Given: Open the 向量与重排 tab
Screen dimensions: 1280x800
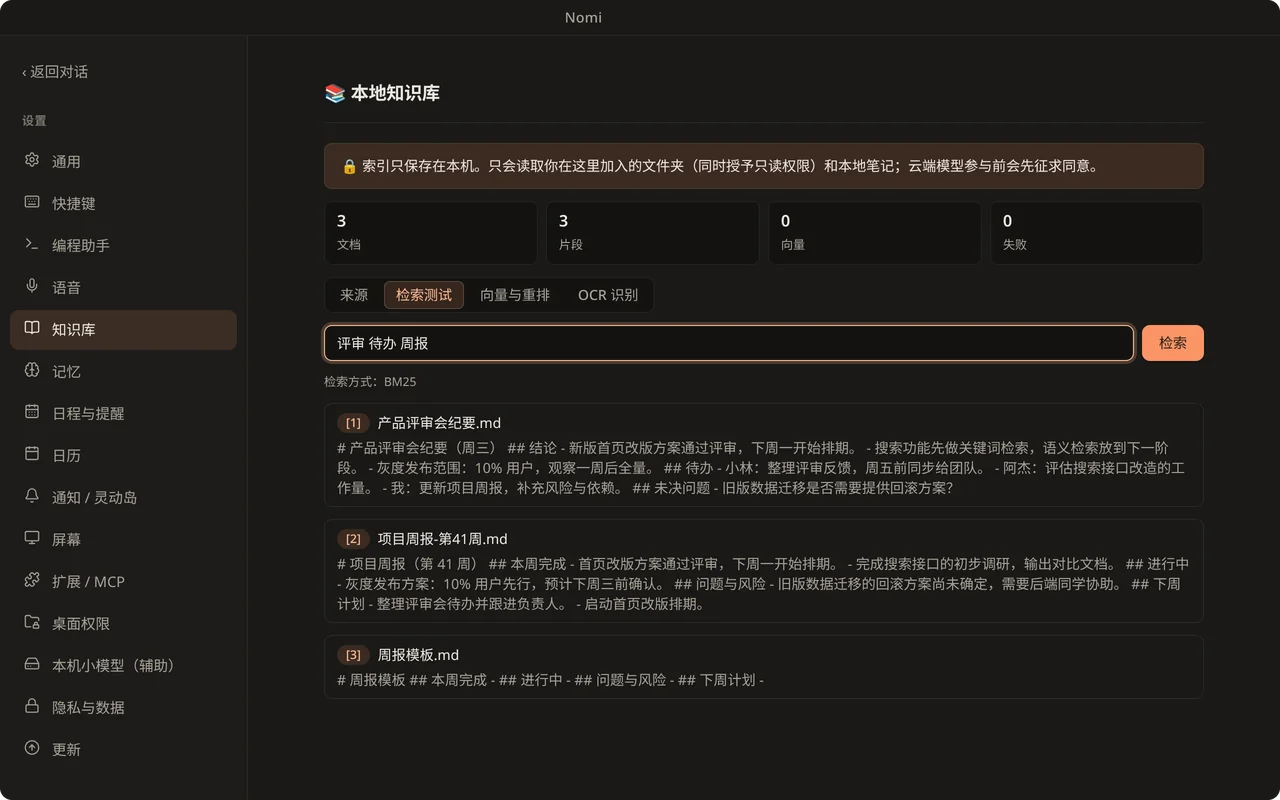Looking at the screenshot, I should (515, 295).
